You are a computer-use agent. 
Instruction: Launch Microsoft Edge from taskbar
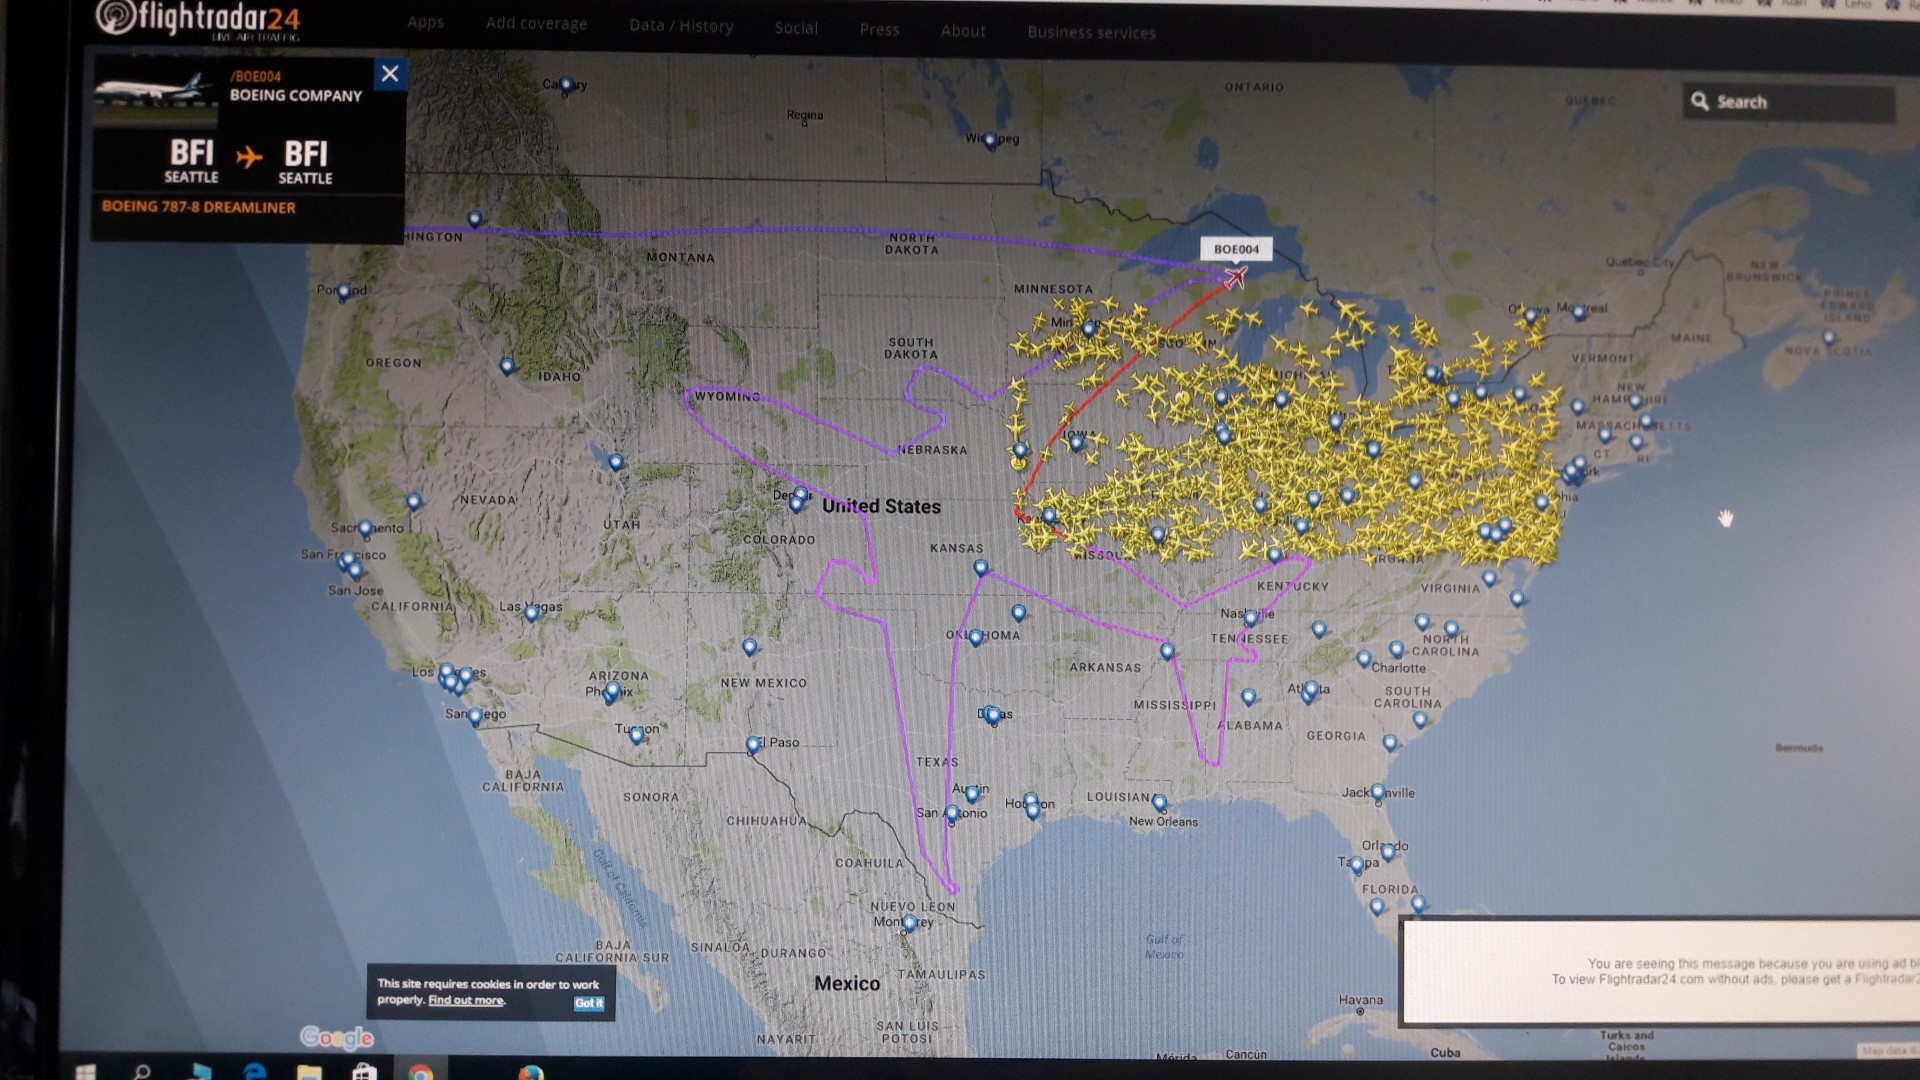[255, 1071]
